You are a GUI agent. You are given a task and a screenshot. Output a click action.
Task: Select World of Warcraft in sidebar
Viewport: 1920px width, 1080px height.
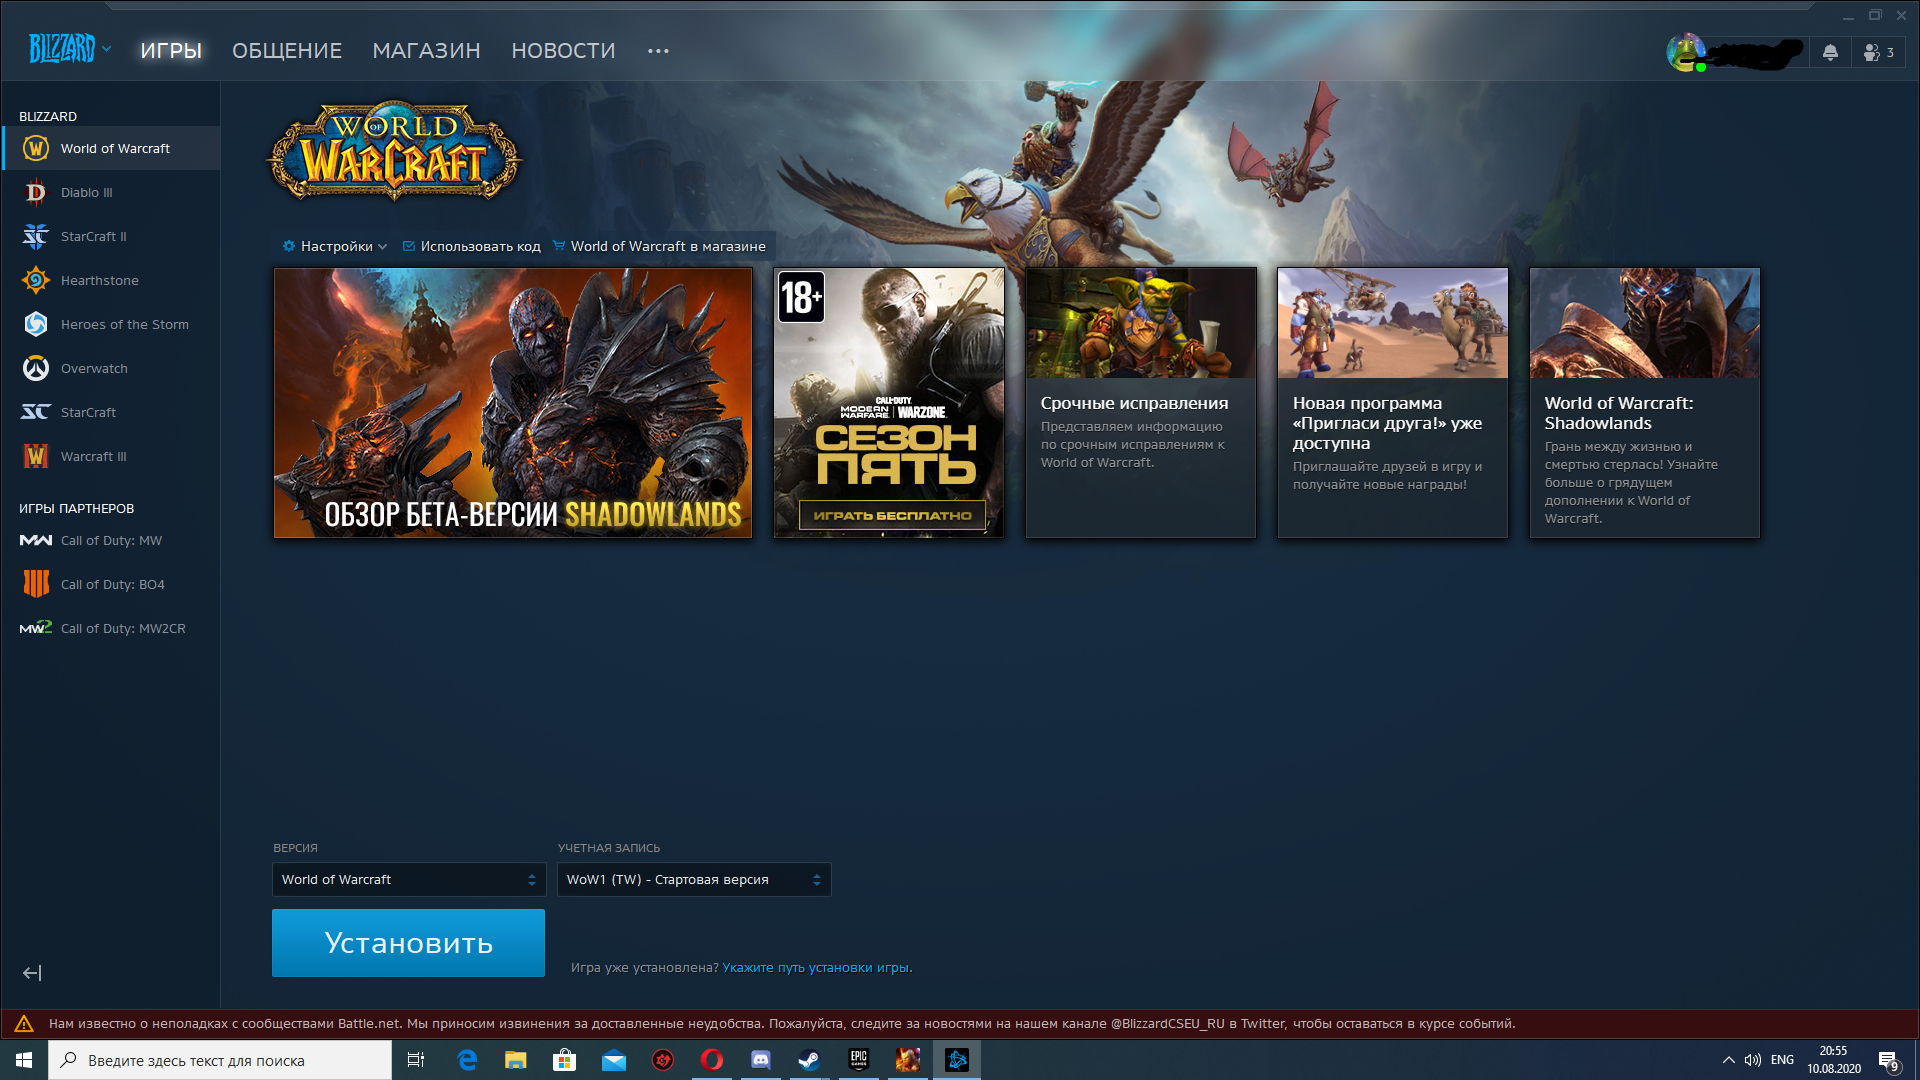click(x=110, y=148)
